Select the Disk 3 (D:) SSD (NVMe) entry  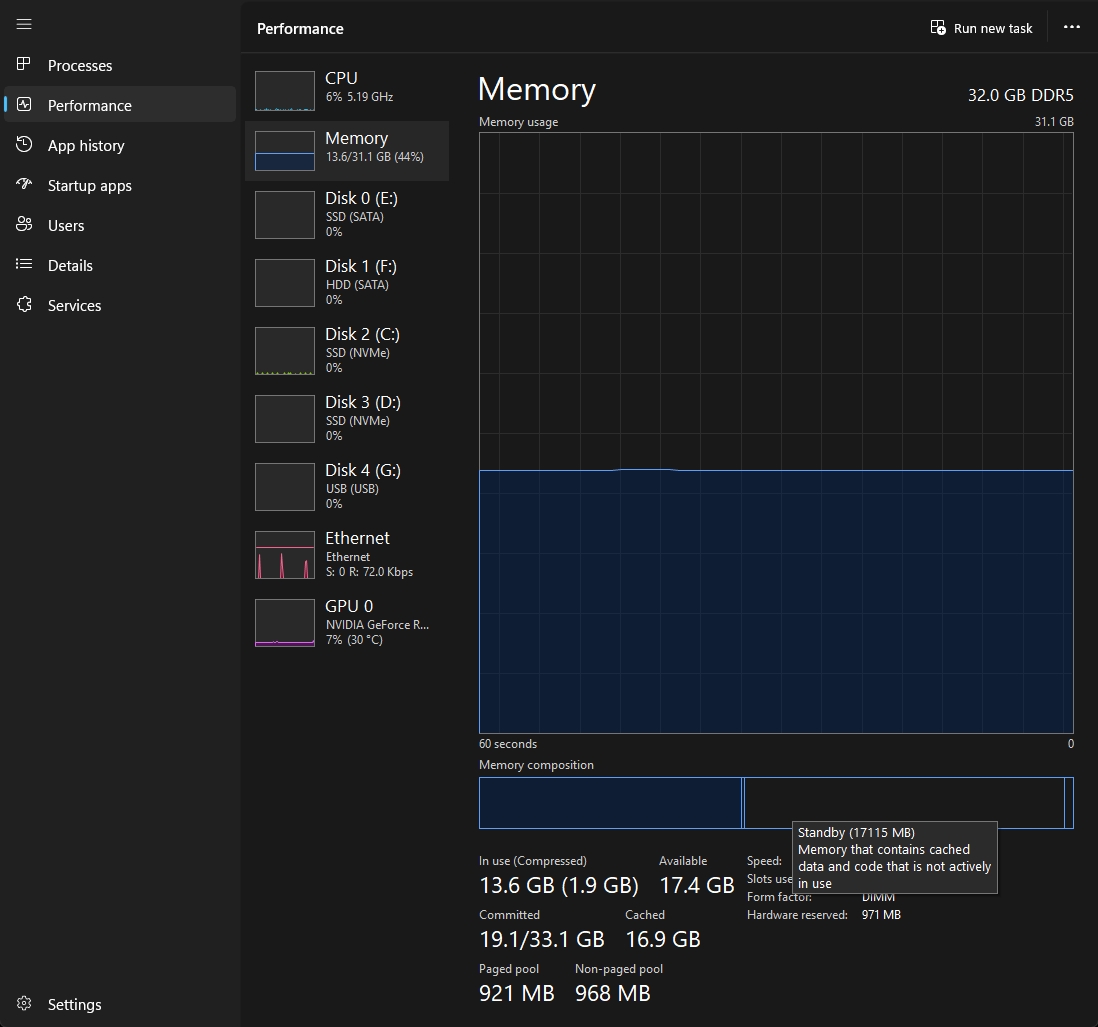[347, 419]
